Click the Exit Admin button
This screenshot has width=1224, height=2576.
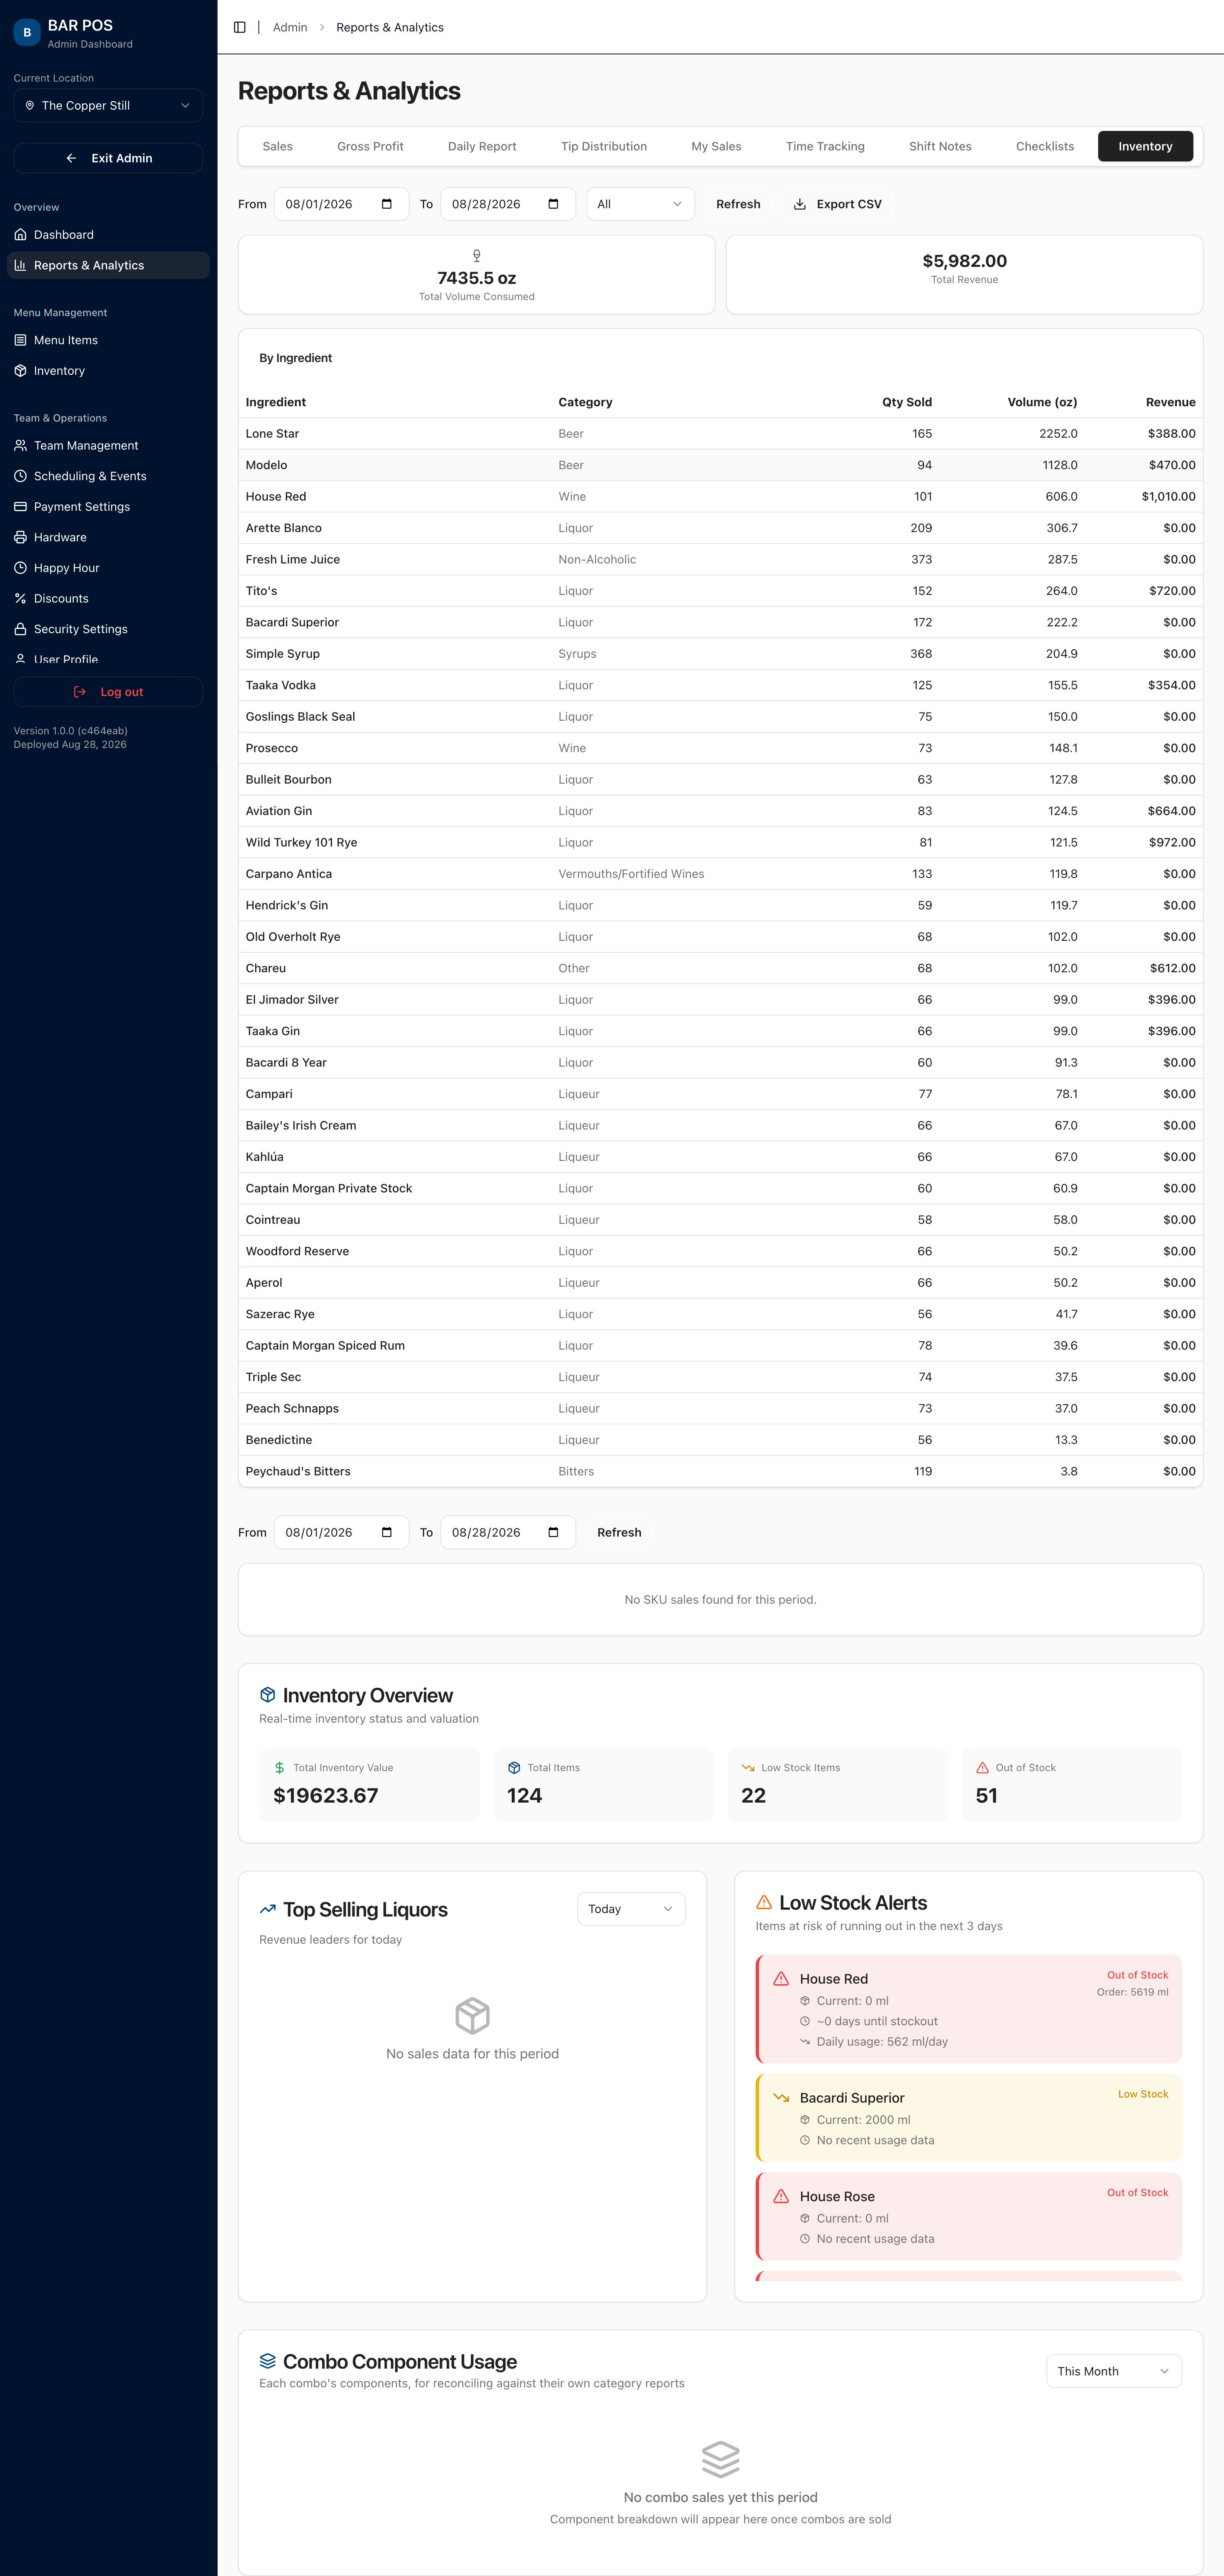108,158
